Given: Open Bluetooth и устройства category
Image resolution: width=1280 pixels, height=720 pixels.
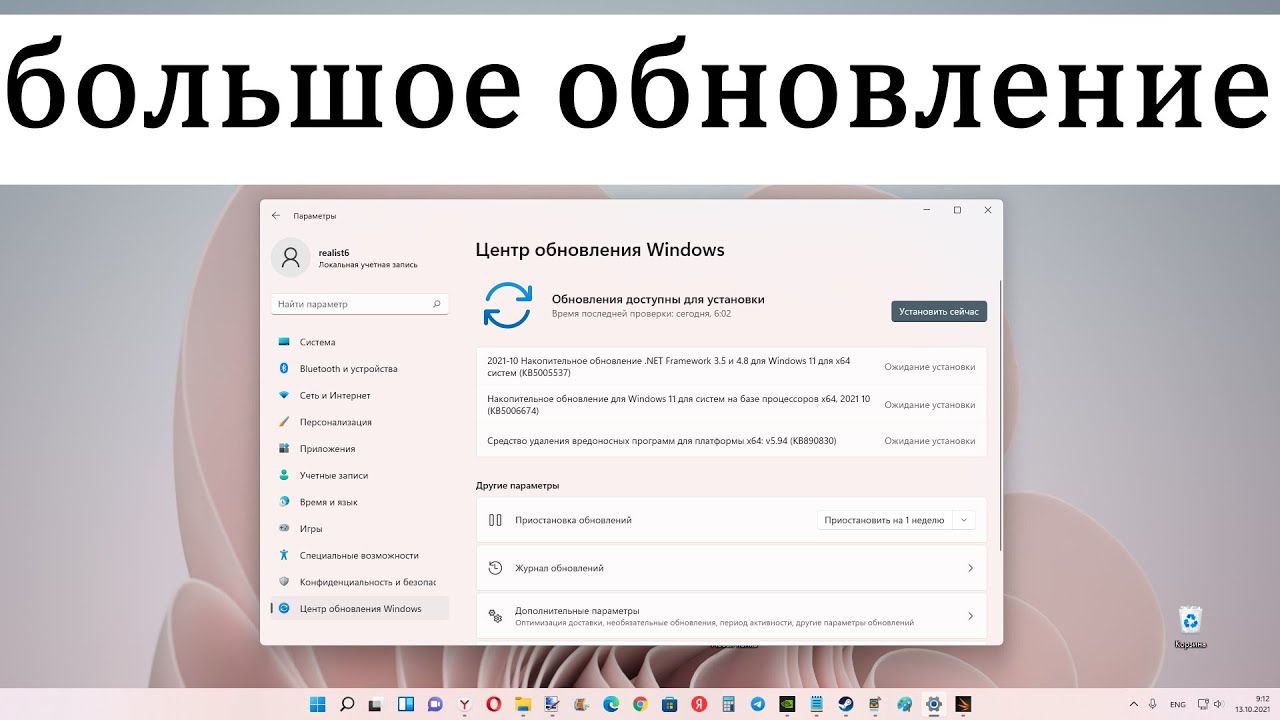Looking at the screenshot, I should click(x=360, y=369).
